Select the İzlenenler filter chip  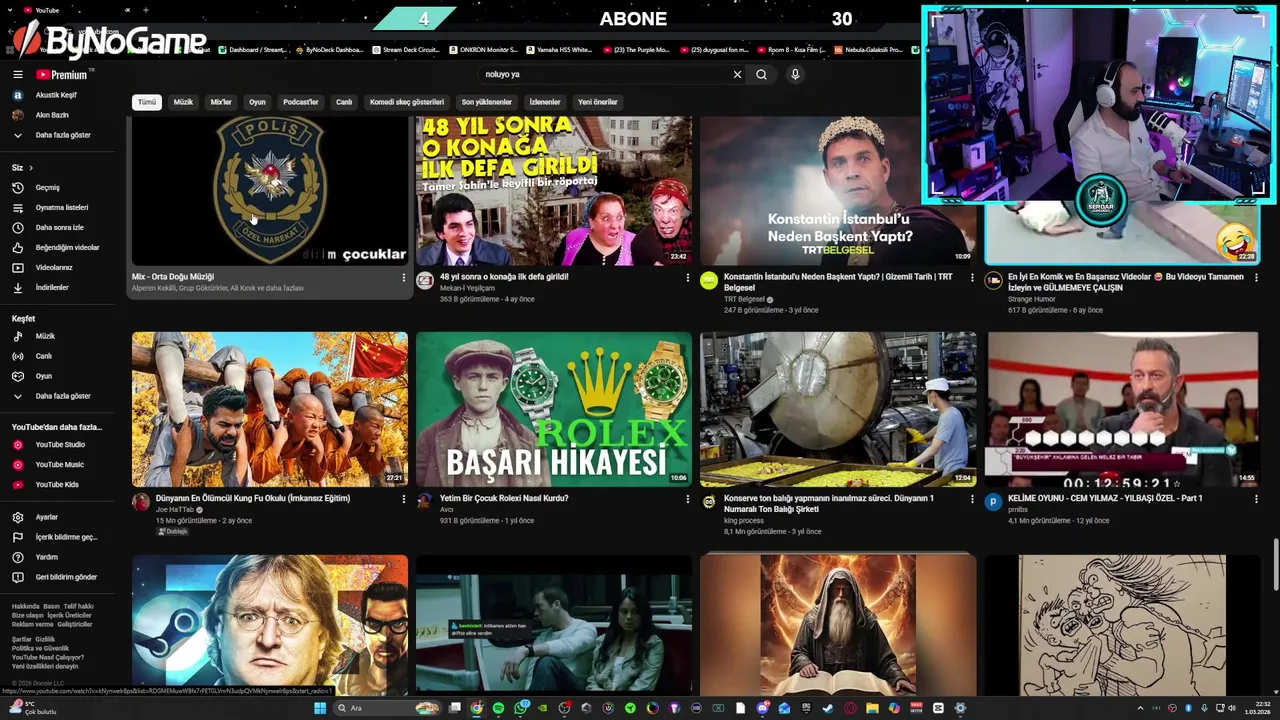(x=545, y=102)
